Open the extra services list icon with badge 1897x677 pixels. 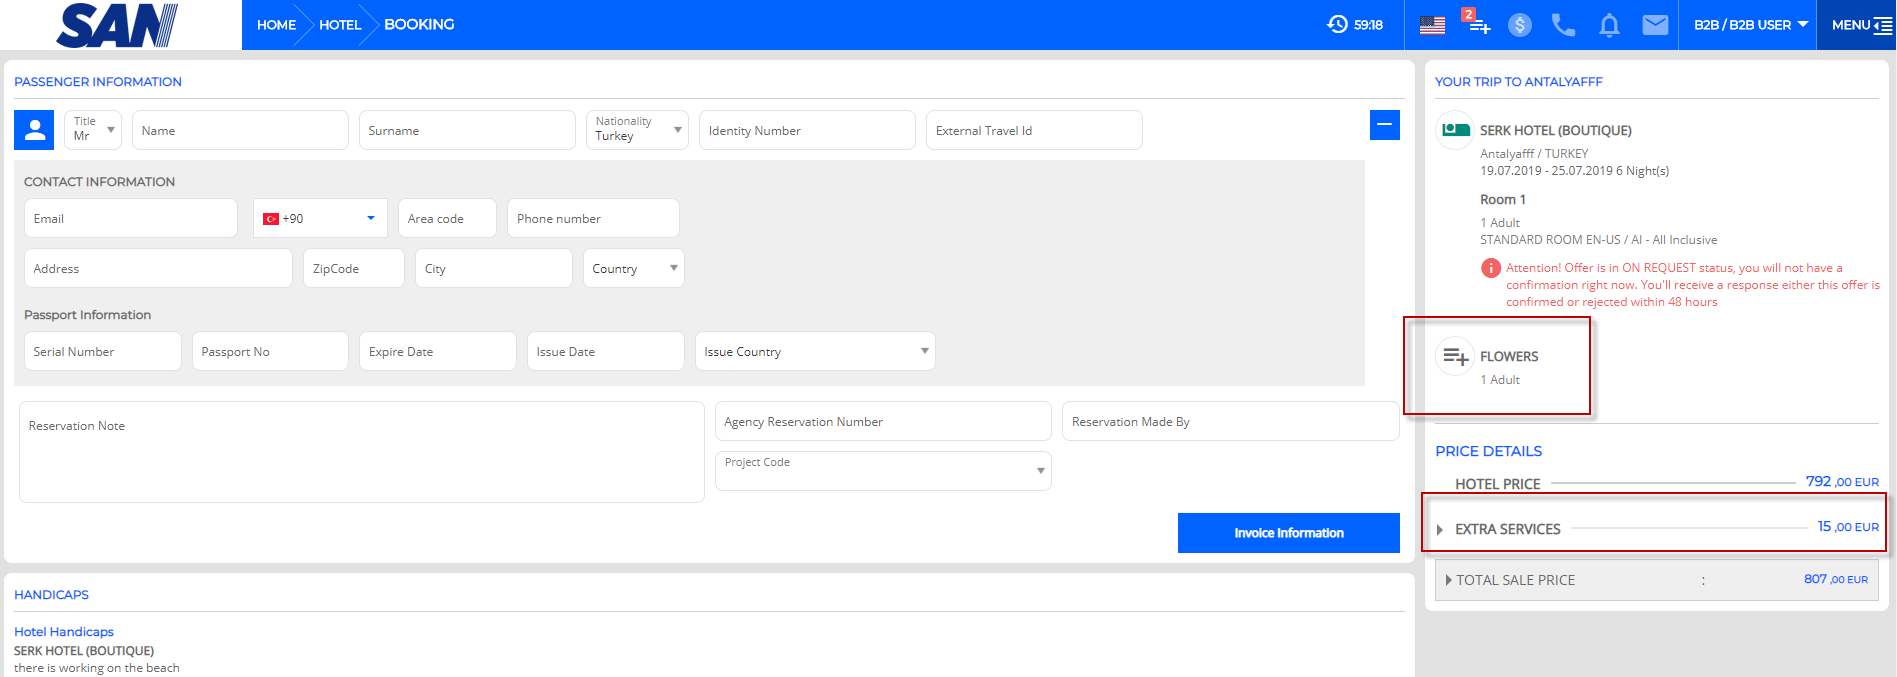1477,24
